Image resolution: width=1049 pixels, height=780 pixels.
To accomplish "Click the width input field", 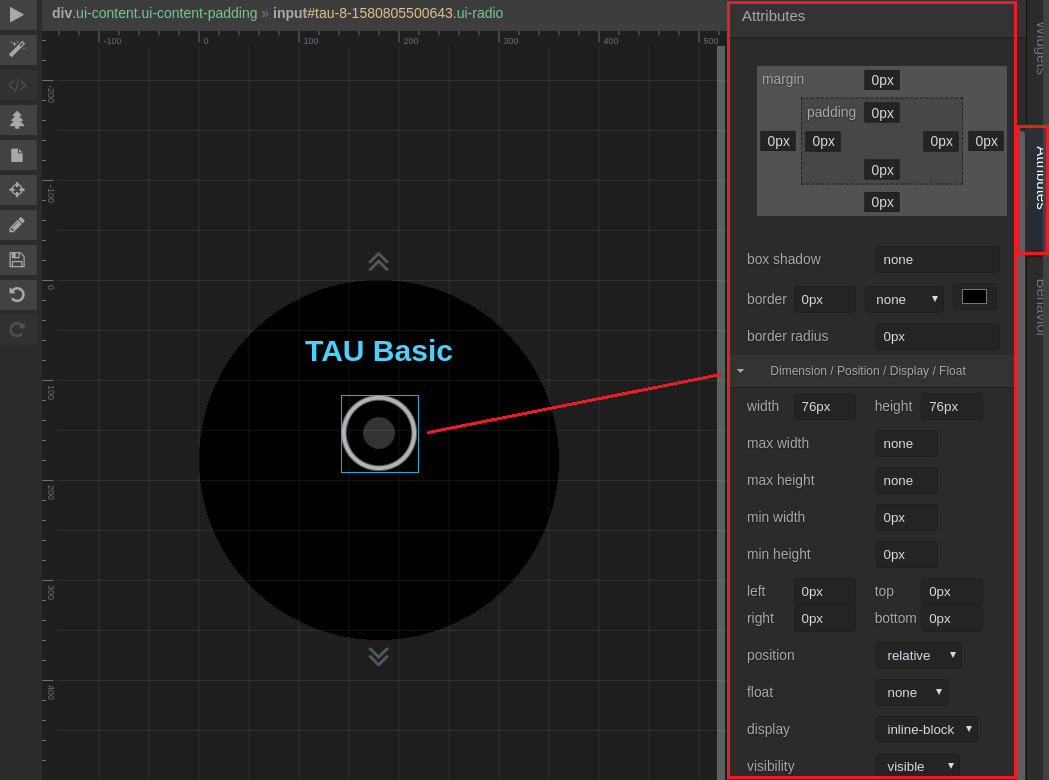I will click(x=824, y=406).
